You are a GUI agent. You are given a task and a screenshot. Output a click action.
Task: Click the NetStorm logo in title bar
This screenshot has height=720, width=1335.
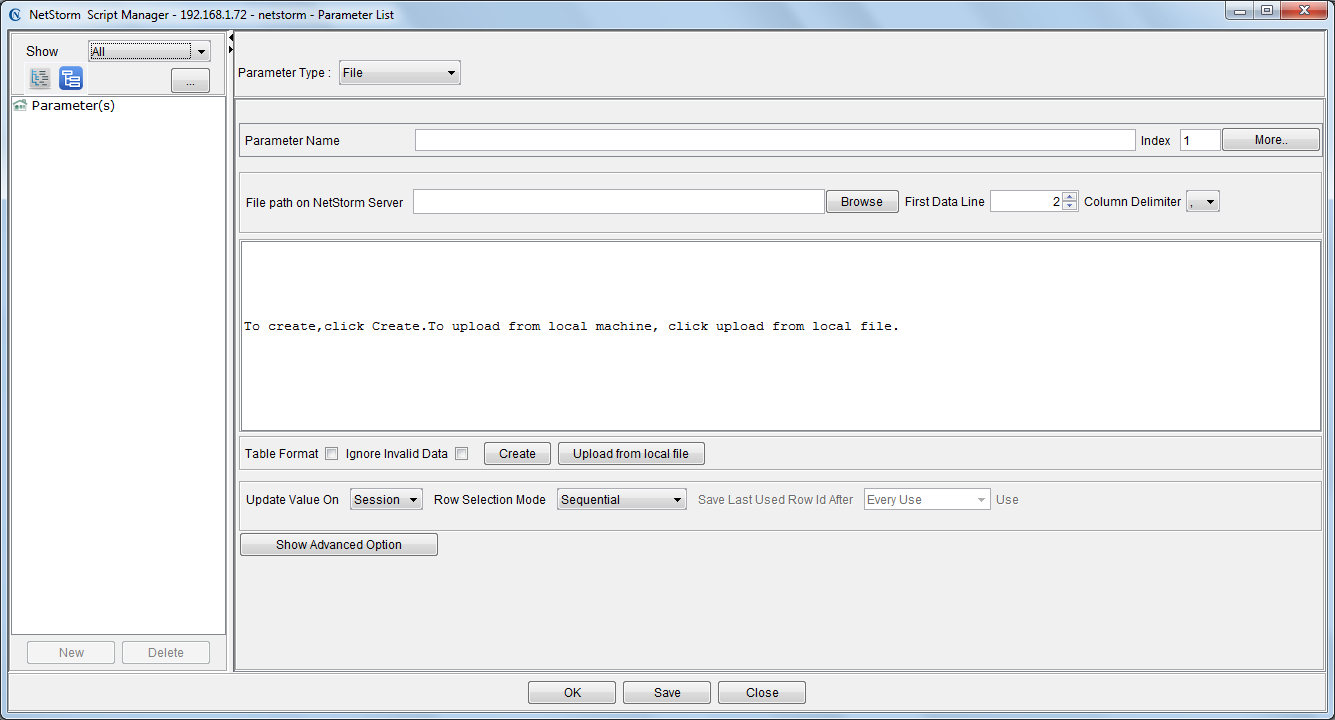[15, 15]
